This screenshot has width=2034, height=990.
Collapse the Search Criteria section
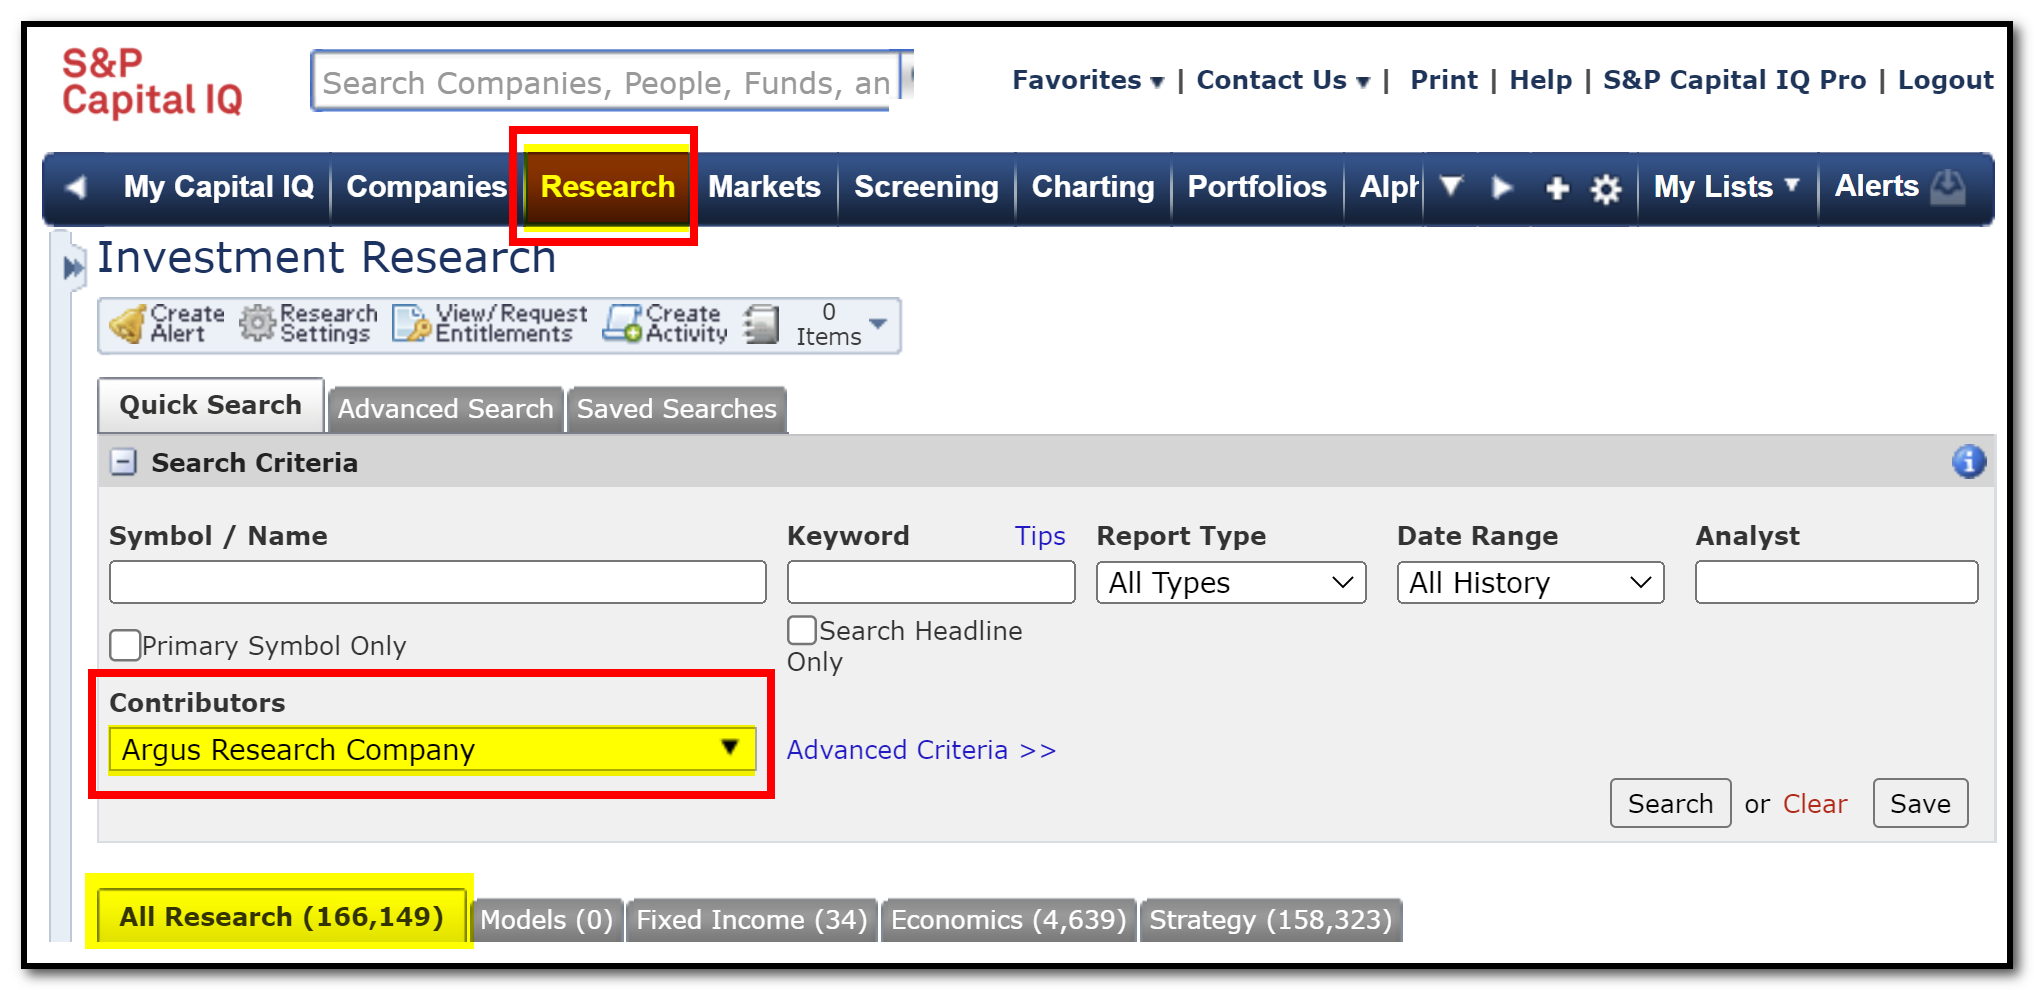point(123,462)
